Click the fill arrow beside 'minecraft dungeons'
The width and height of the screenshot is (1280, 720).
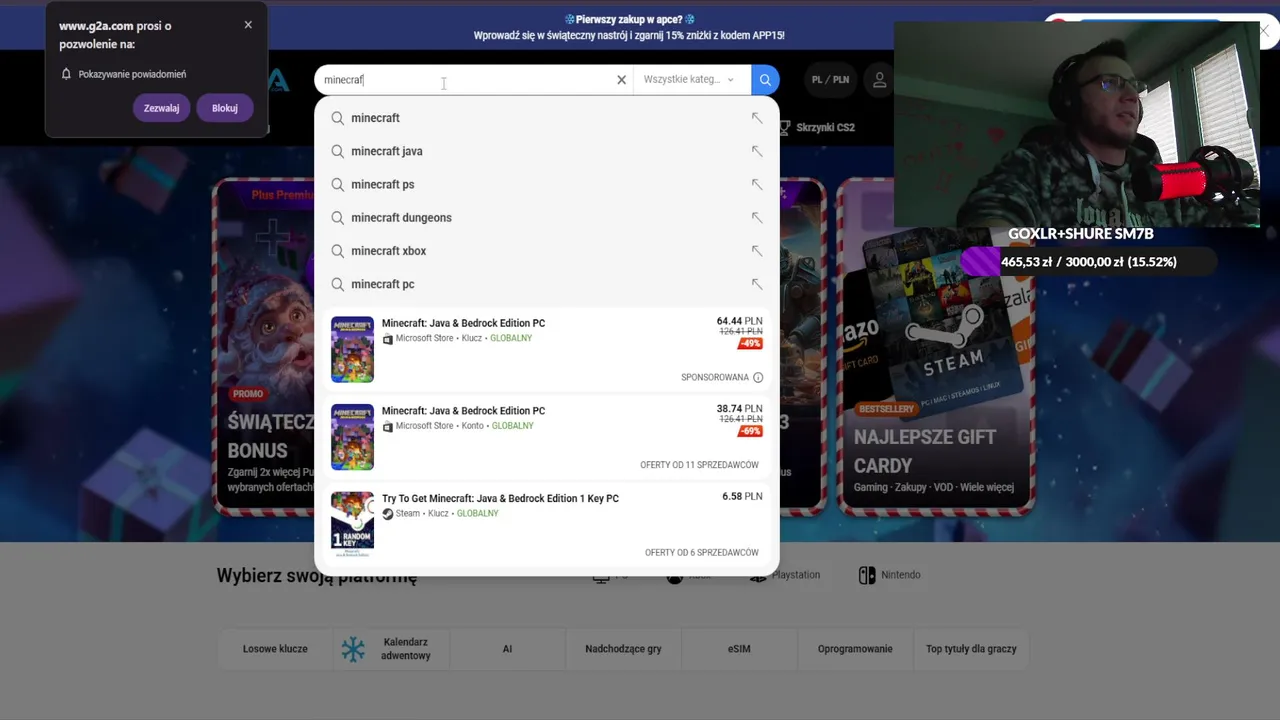756,217
